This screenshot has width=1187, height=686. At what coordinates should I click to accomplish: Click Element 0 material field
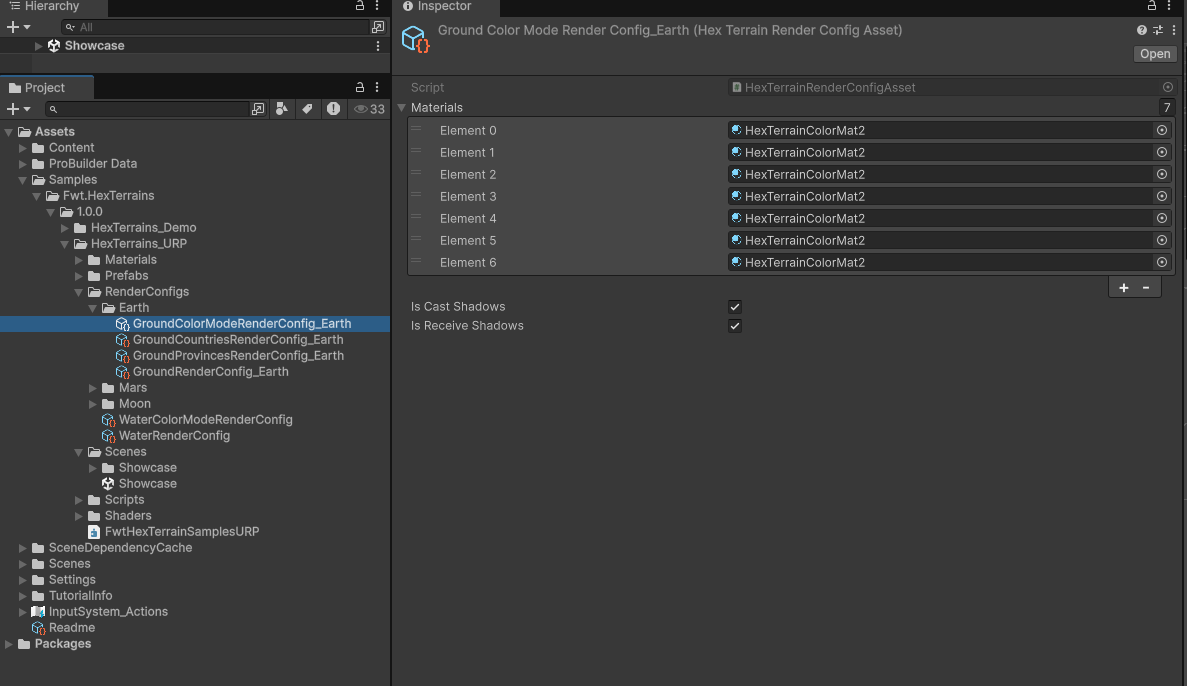(949, 130)
